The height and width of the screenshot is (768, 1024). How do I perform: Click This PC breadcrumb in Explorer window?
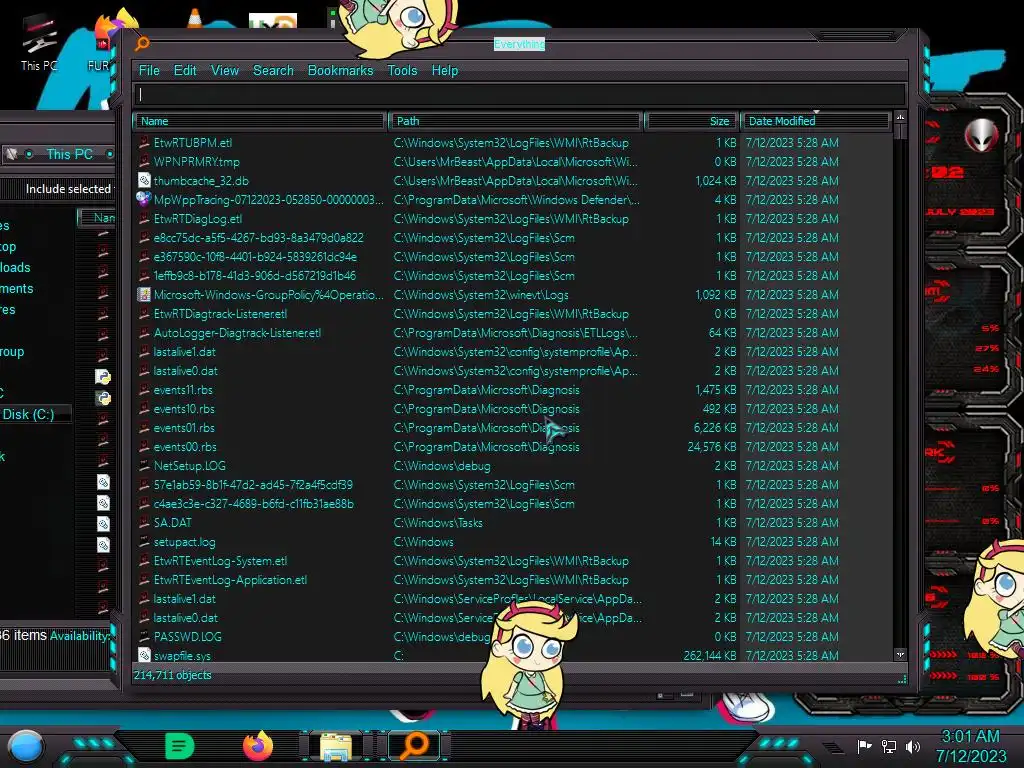pos(69,154)
